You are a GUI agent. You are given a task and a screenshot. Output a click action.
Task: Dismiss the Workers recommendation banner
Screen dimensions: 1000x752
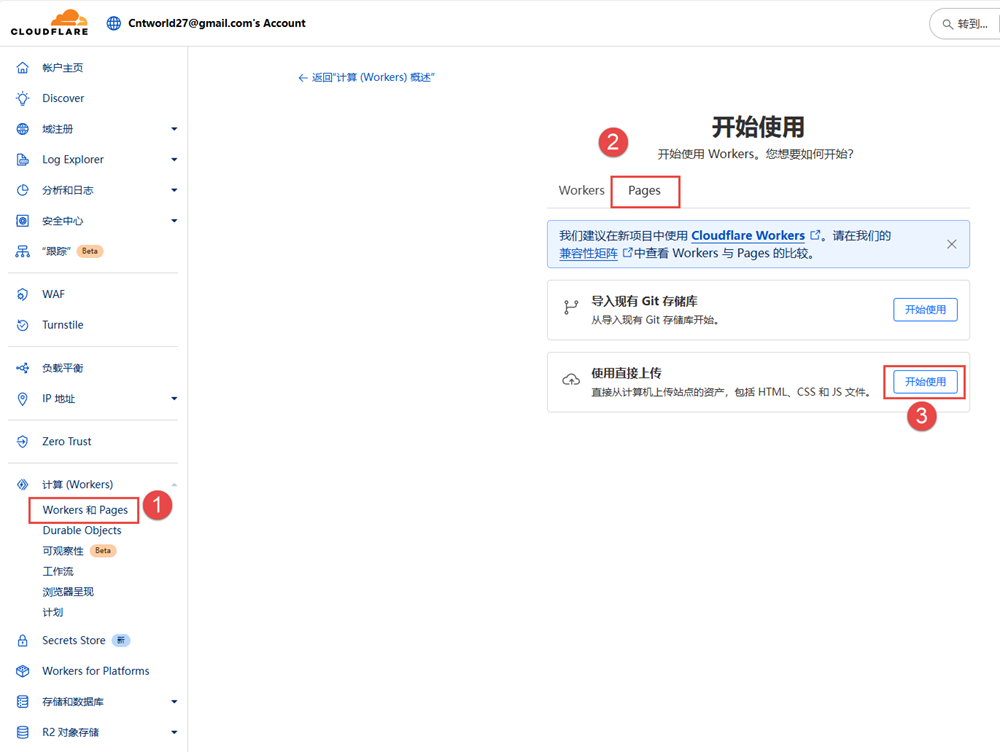pyautogui.click(x=952, y=244)
